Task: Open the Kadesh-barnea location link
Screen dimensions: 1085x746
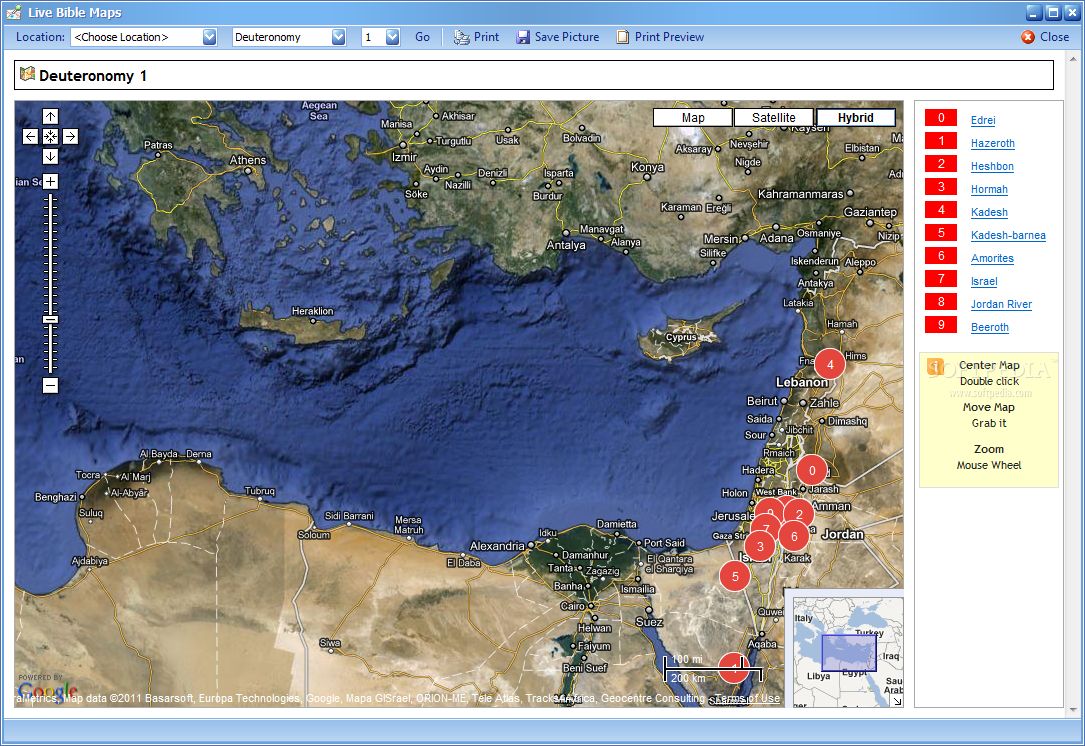Action: tap(1008, 235)
